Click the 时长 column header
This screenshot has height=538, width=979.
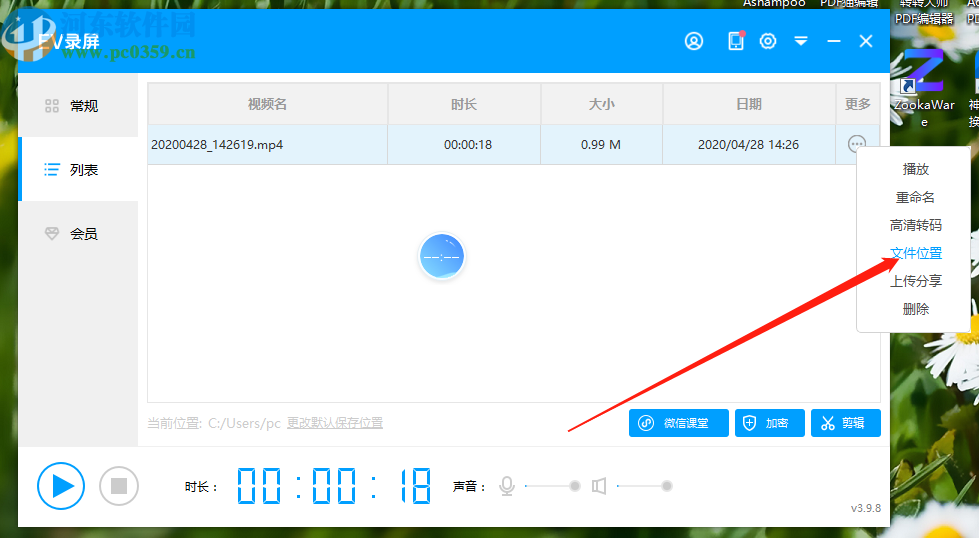(464, 104)
